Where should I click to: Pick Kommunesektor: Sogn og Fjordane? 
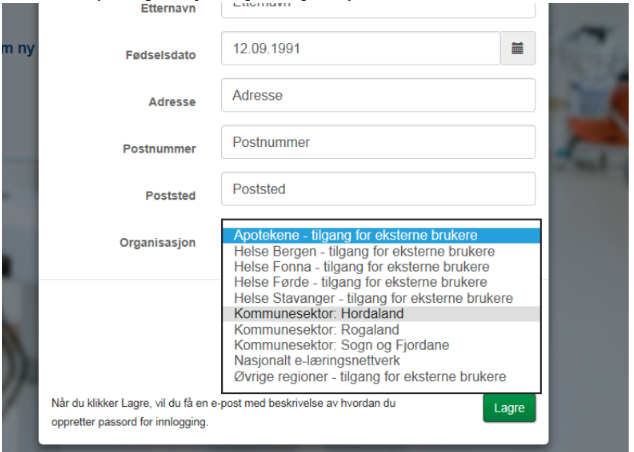point(381,345)
